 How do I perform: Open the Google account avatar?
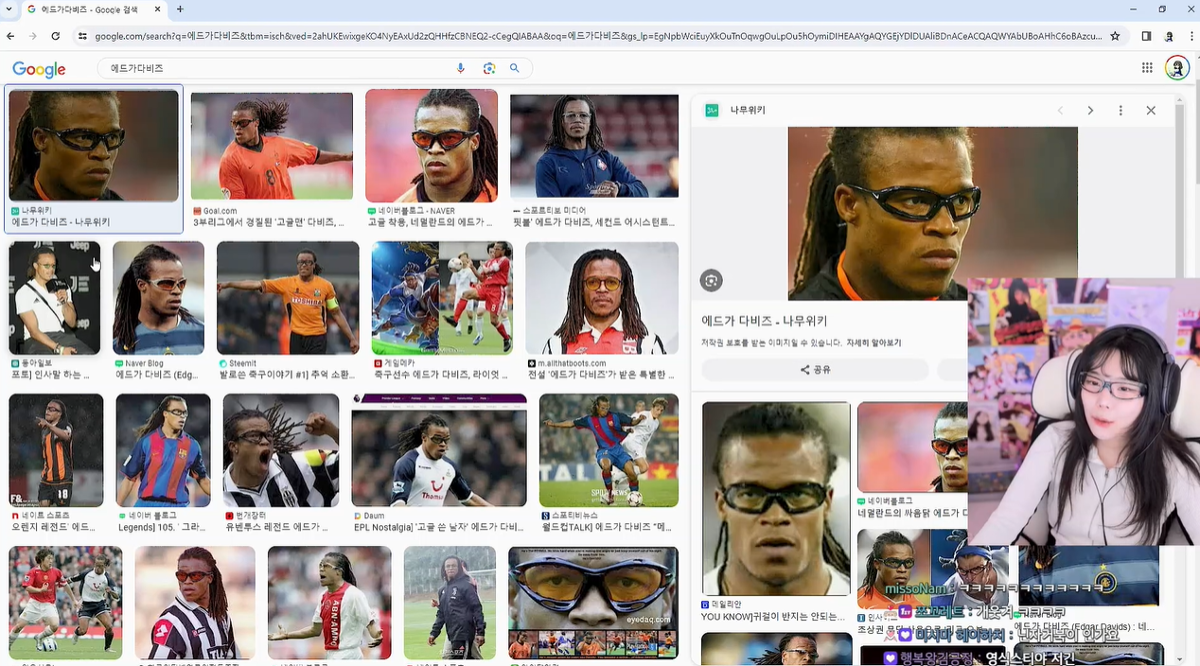[1177, 68]
